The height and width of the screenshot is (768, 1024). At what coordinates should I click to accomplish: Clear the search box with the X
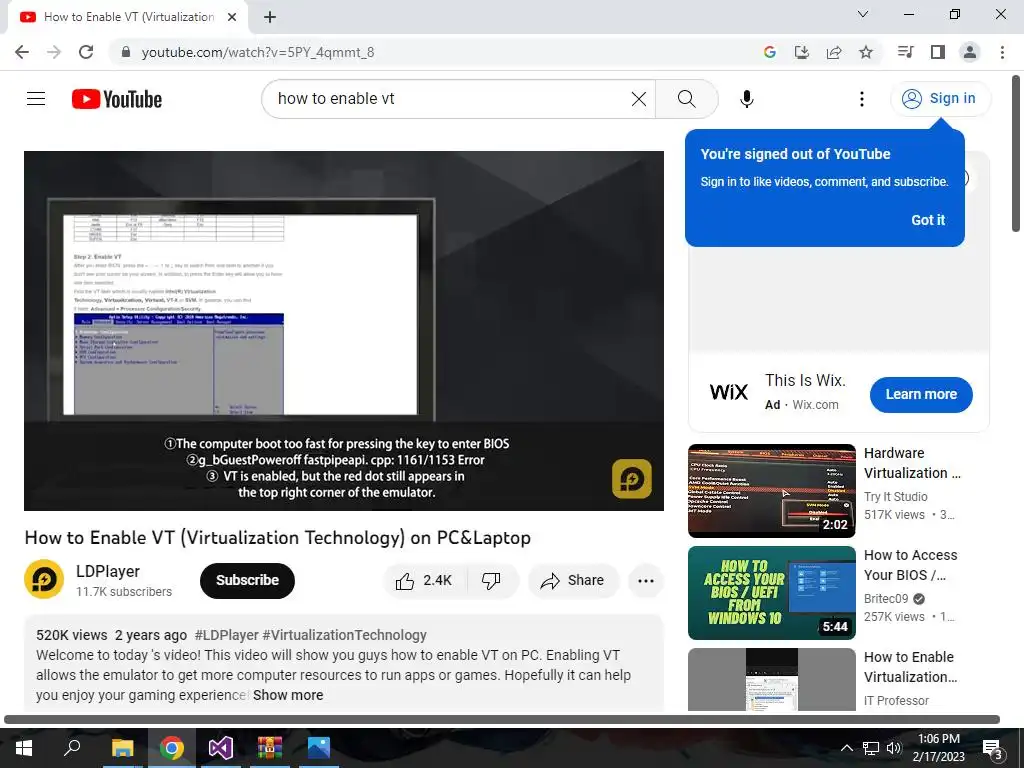coord(639,99)
